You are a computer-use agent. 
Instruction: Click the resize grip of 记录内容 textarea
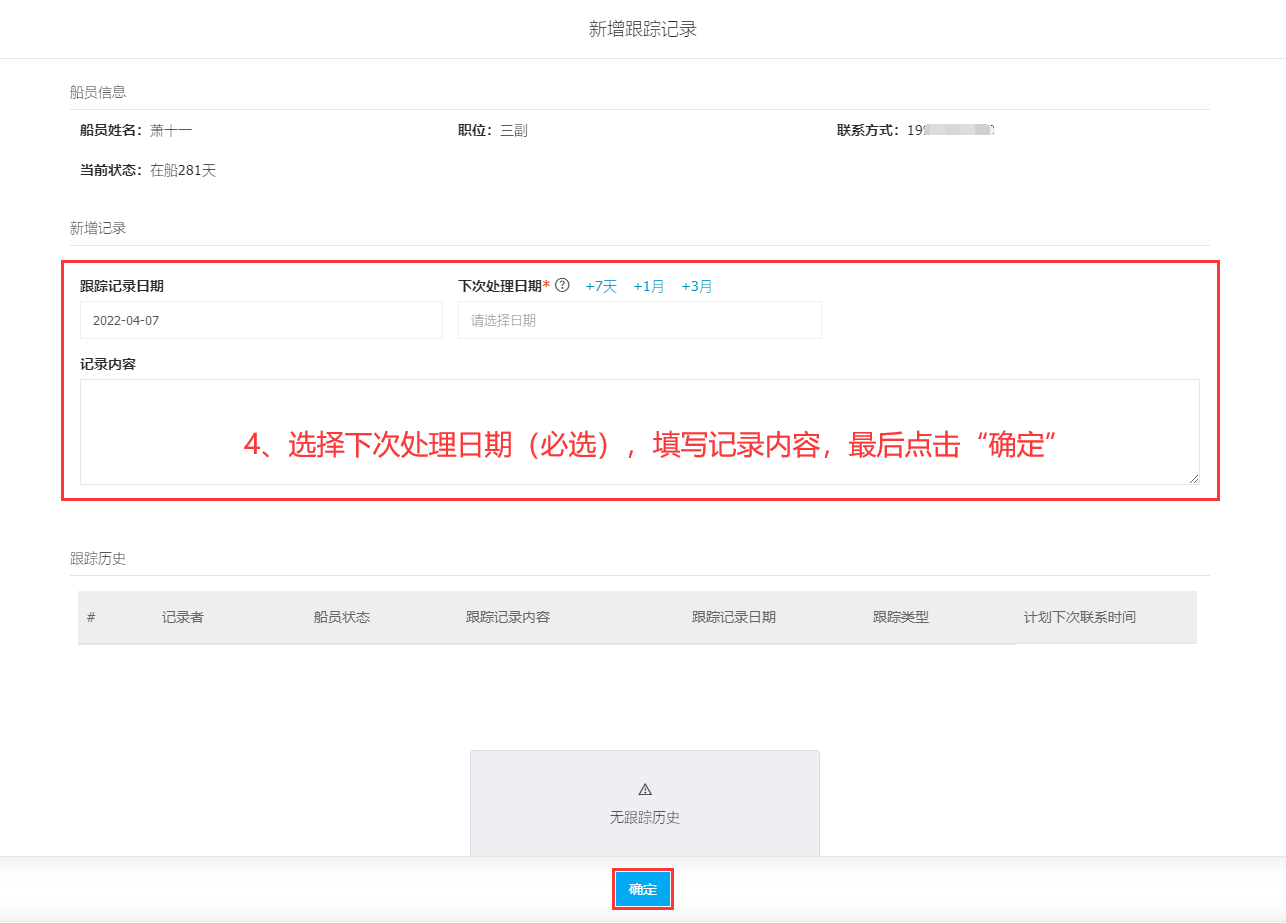pyautogui.click(x=1193, y=478)
